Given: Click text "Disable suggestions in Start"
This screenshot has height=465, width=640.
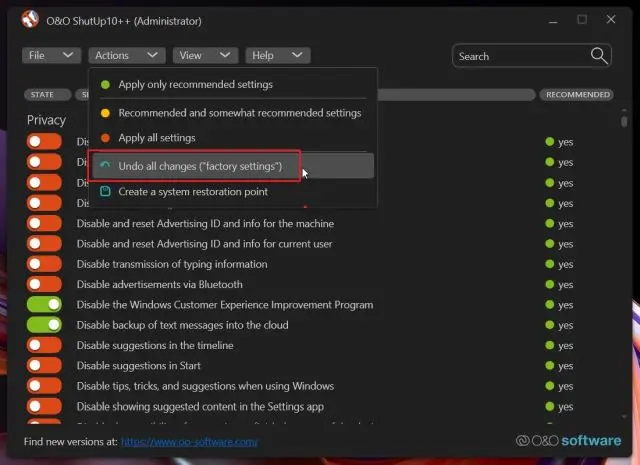Looking at the screenshot, I should [x=139, y=365].
